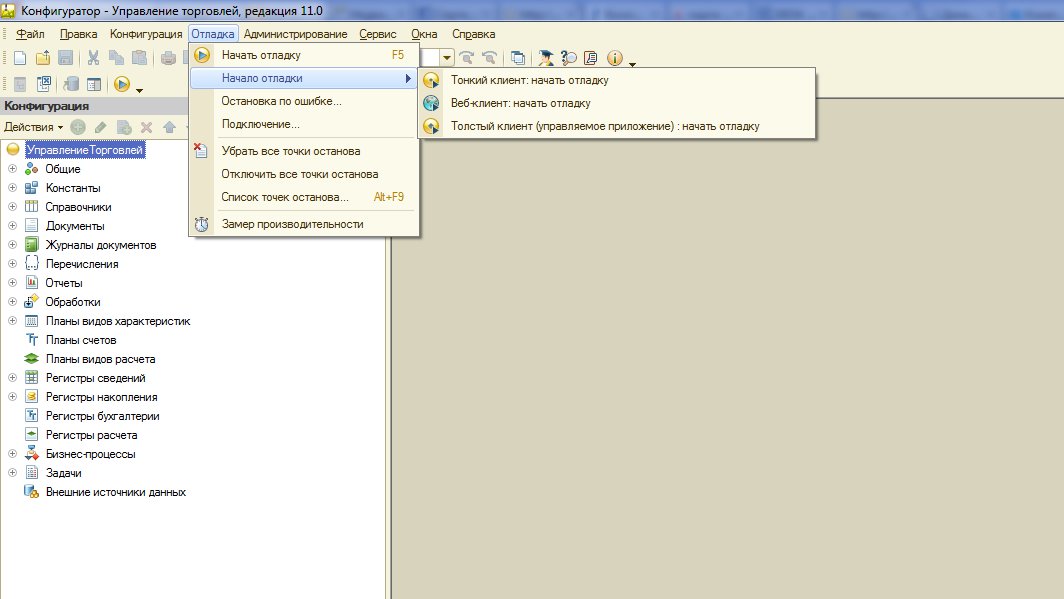Click the Help search magnifier icon
1064x599 pixels.
[569, 58]
